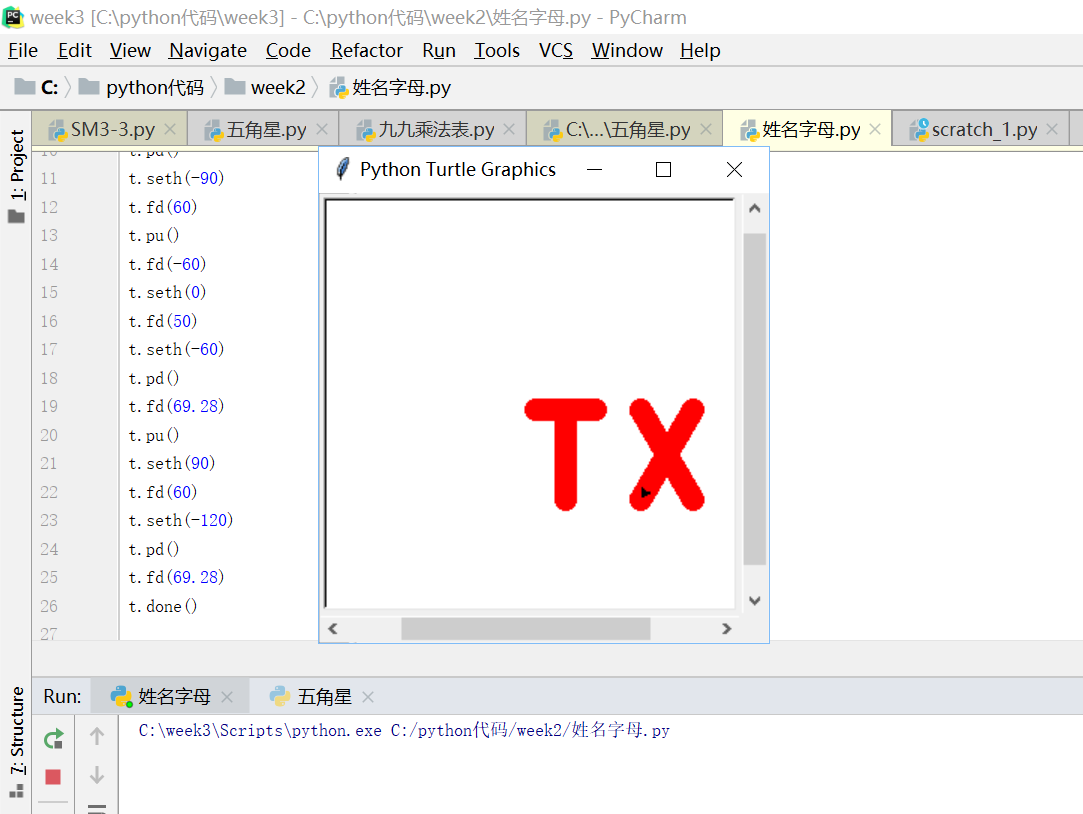Open the Help menu
This screenshot has width=1083, height=814.
(x=700, y=50)
